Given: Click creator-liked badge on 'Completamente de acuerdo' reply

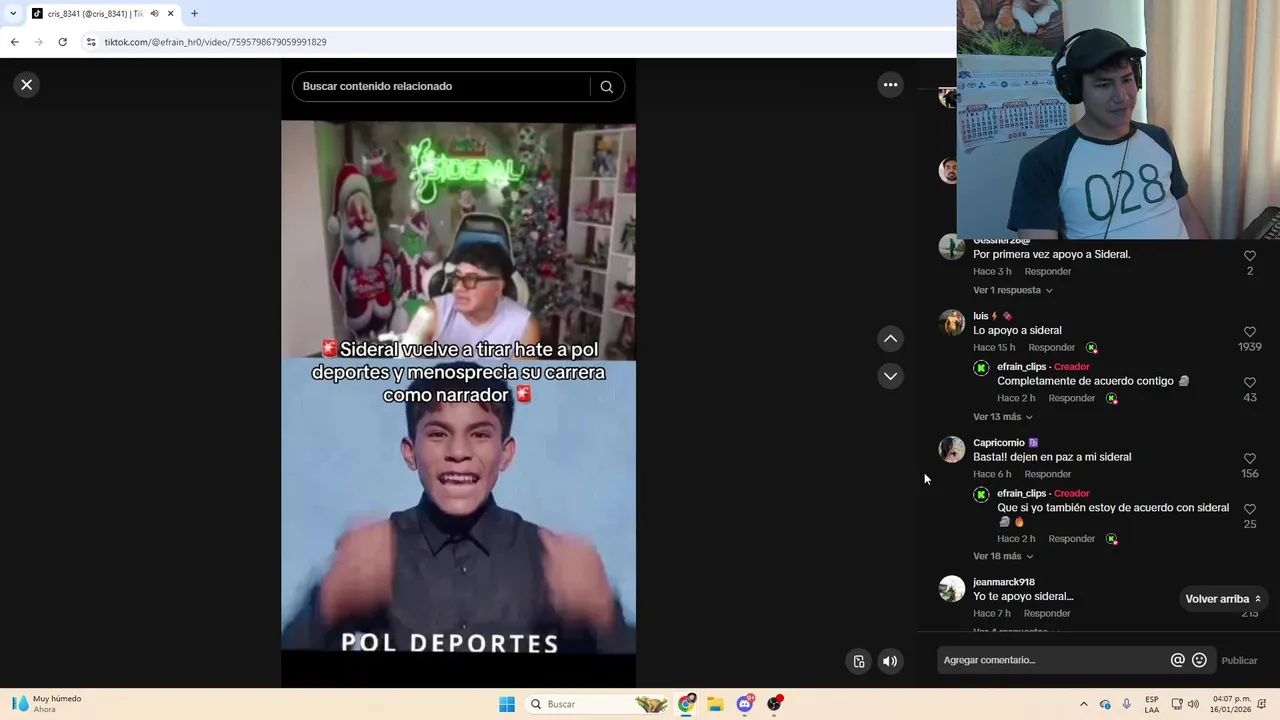Looking at the screenshot, I should click(1111, 398).
